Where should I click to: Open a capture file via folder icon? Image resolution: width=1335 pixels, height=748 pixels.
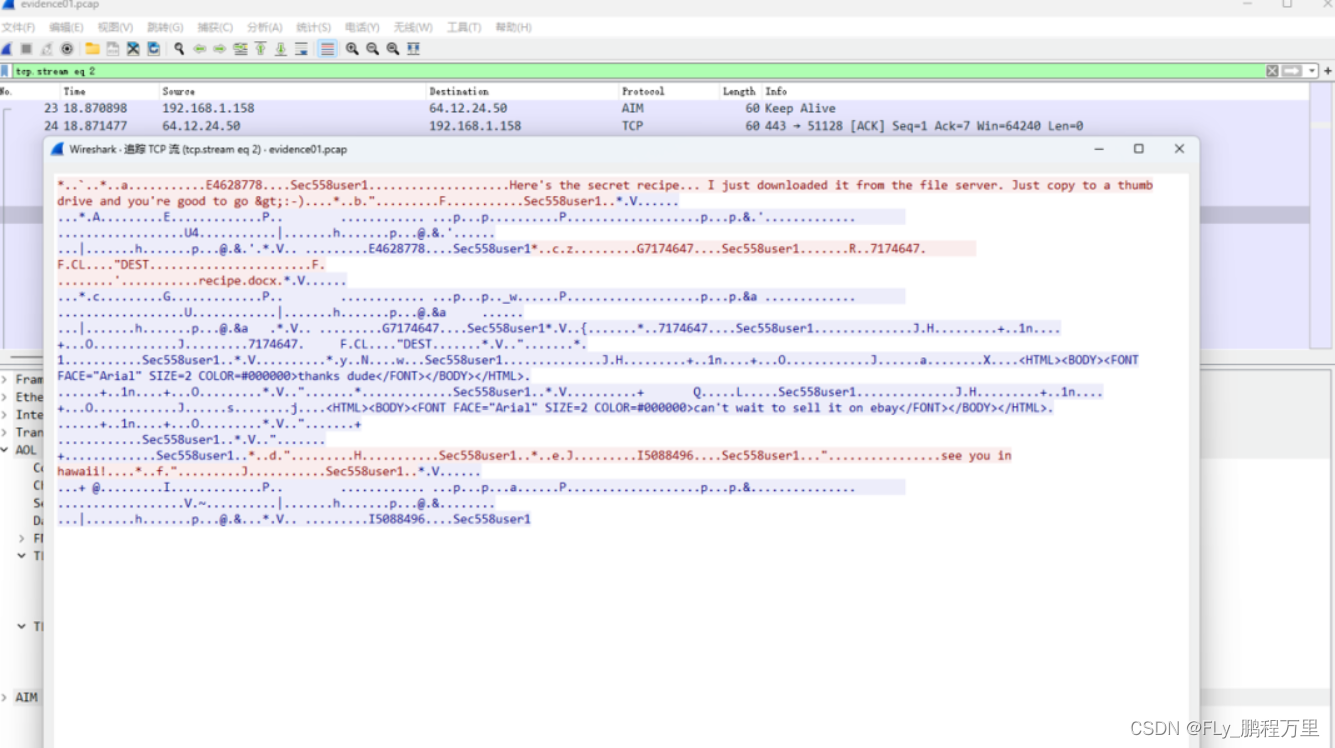pyautogui.click(x=92, y=49)
